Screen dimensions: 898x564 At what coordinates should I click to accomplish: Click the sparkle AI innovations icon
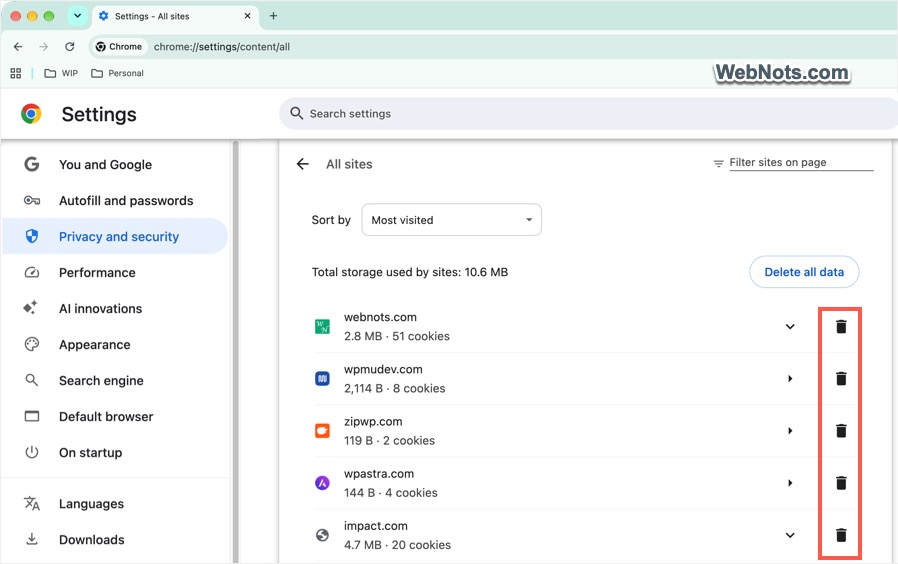[30, 308]
